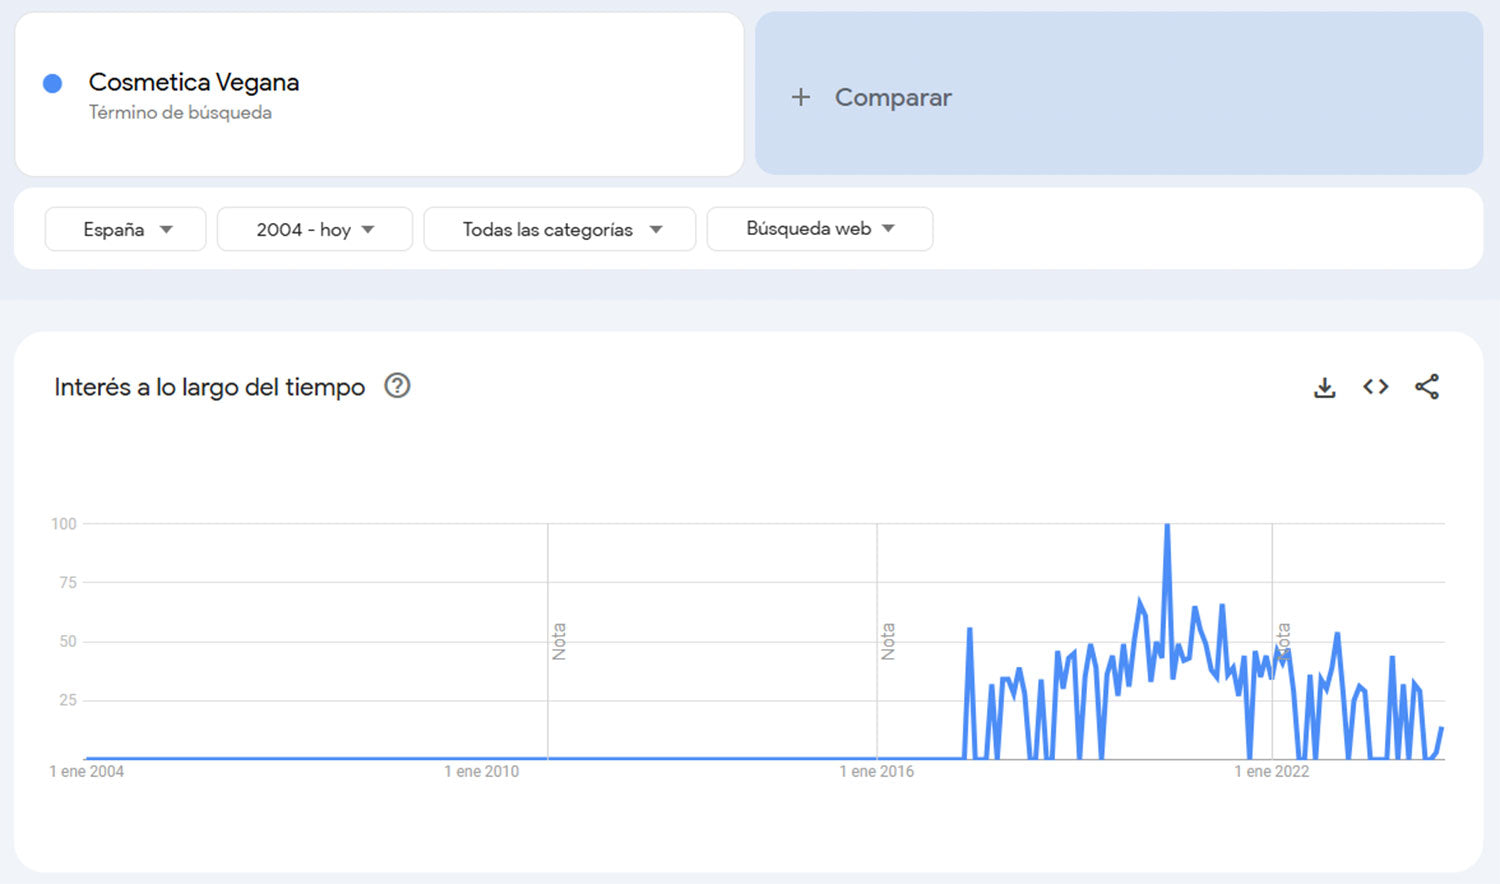Open the España region dropdown
The height and width of the screenshot is (884, 1500).
126,229
